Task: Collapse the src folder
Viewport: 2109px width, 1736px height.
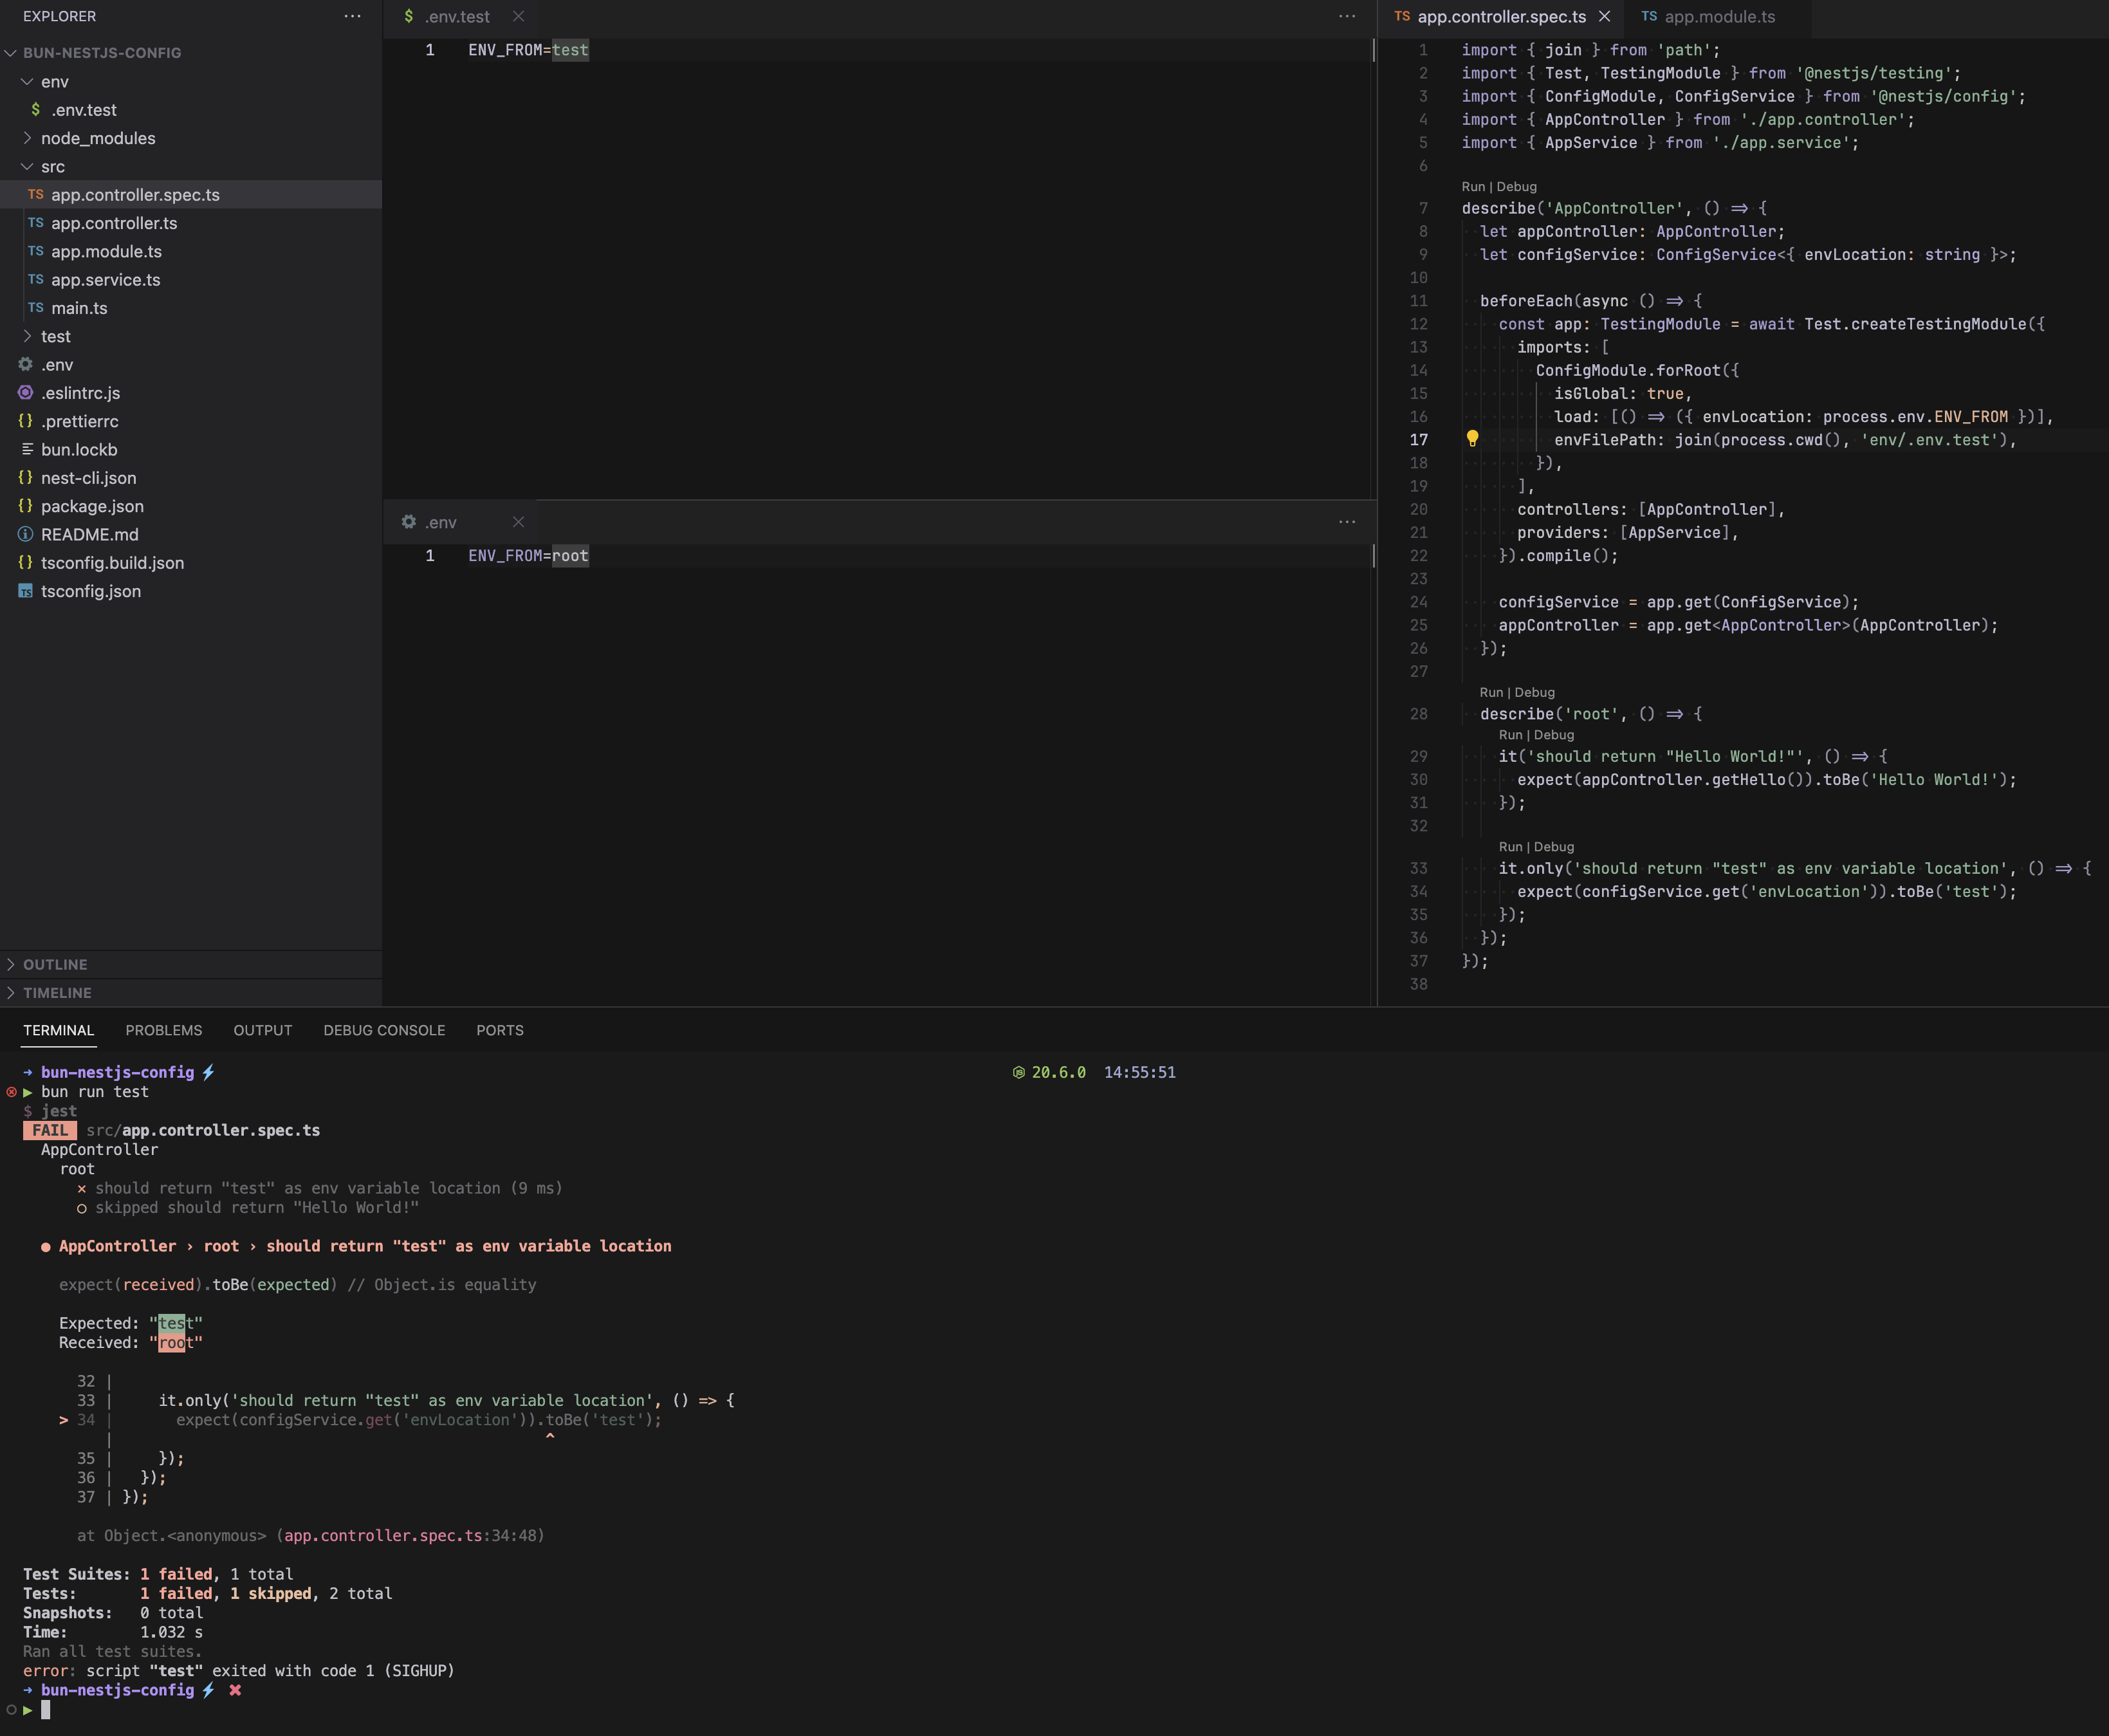Action: tap(28, 166)
